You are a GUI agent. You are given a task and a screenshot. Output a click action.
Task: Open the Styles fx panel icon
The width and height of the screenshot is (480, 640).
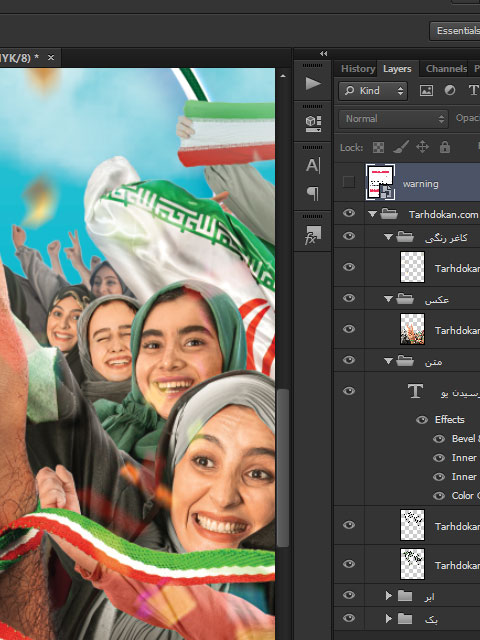click(x=313, y=235)
